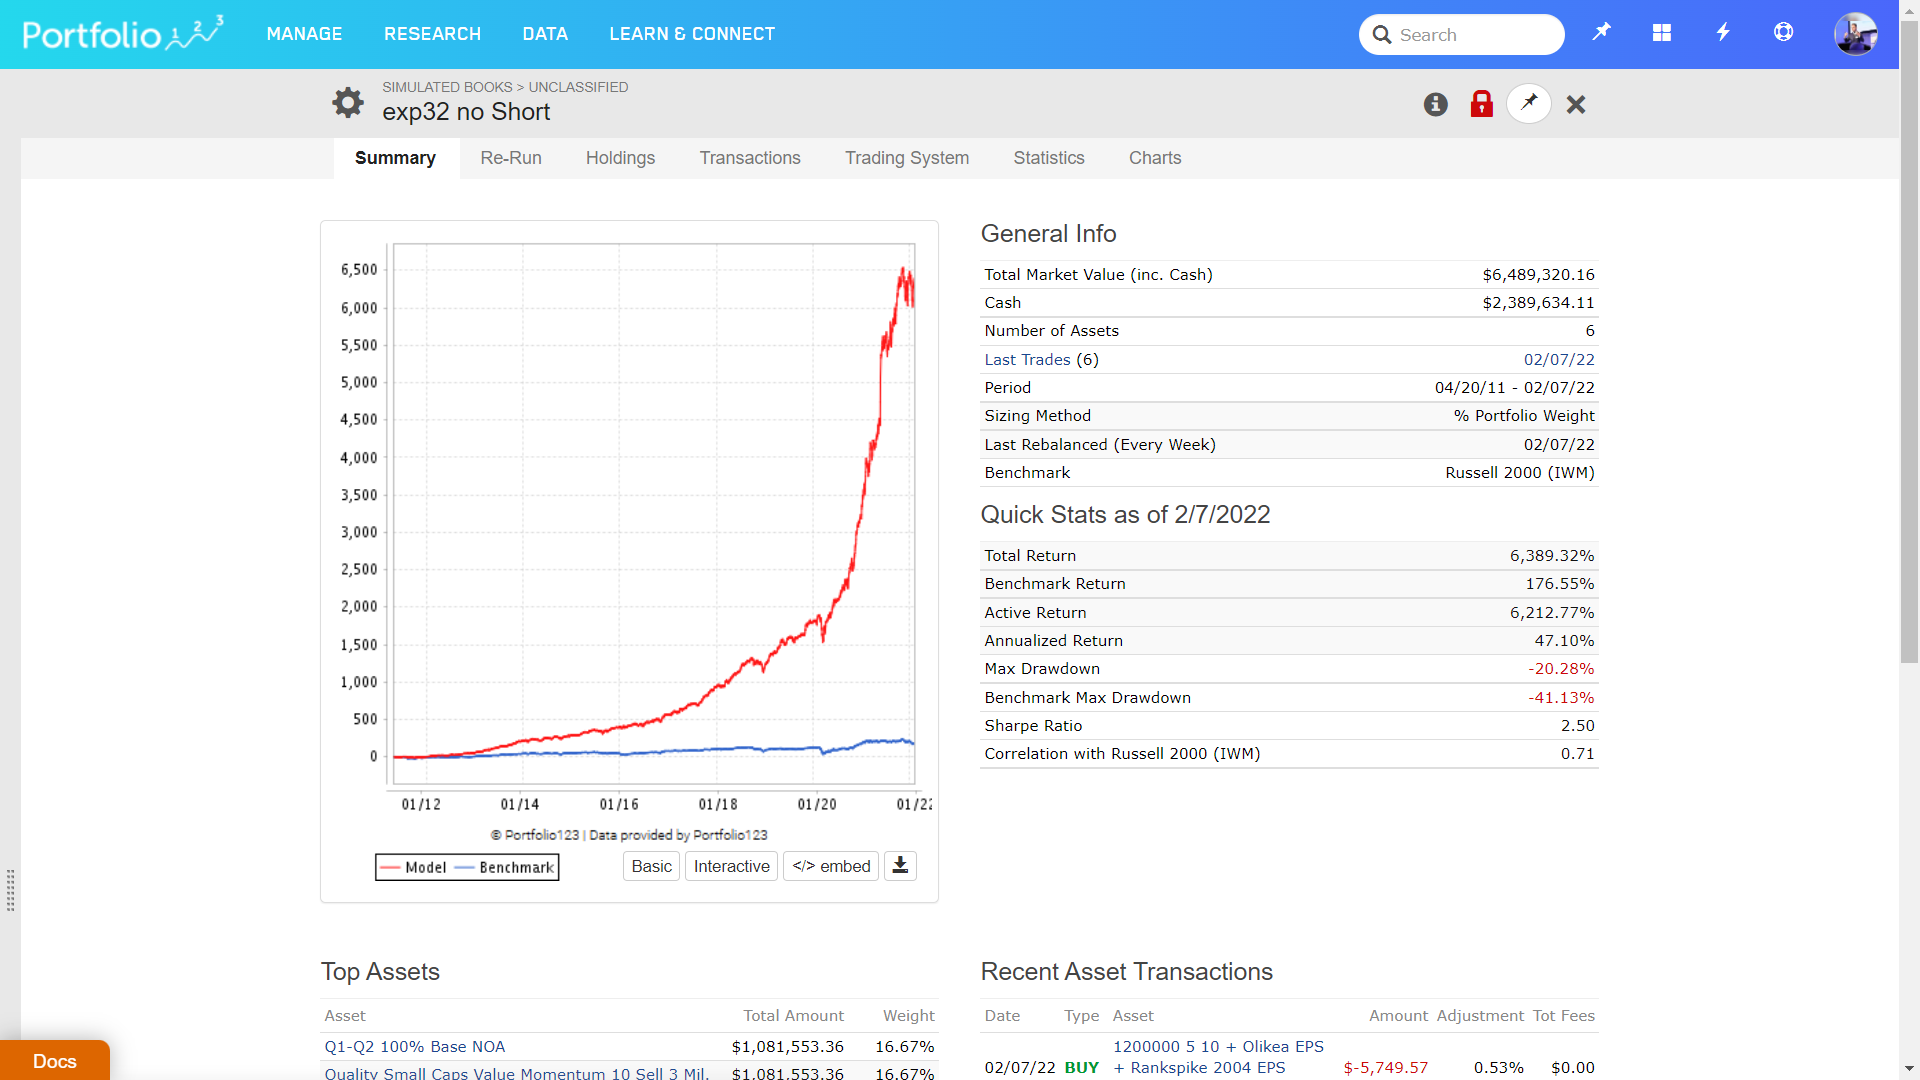Open the info icon for this book
The width and height of the screenshot is (1920, 1080).
point(1435,104)
